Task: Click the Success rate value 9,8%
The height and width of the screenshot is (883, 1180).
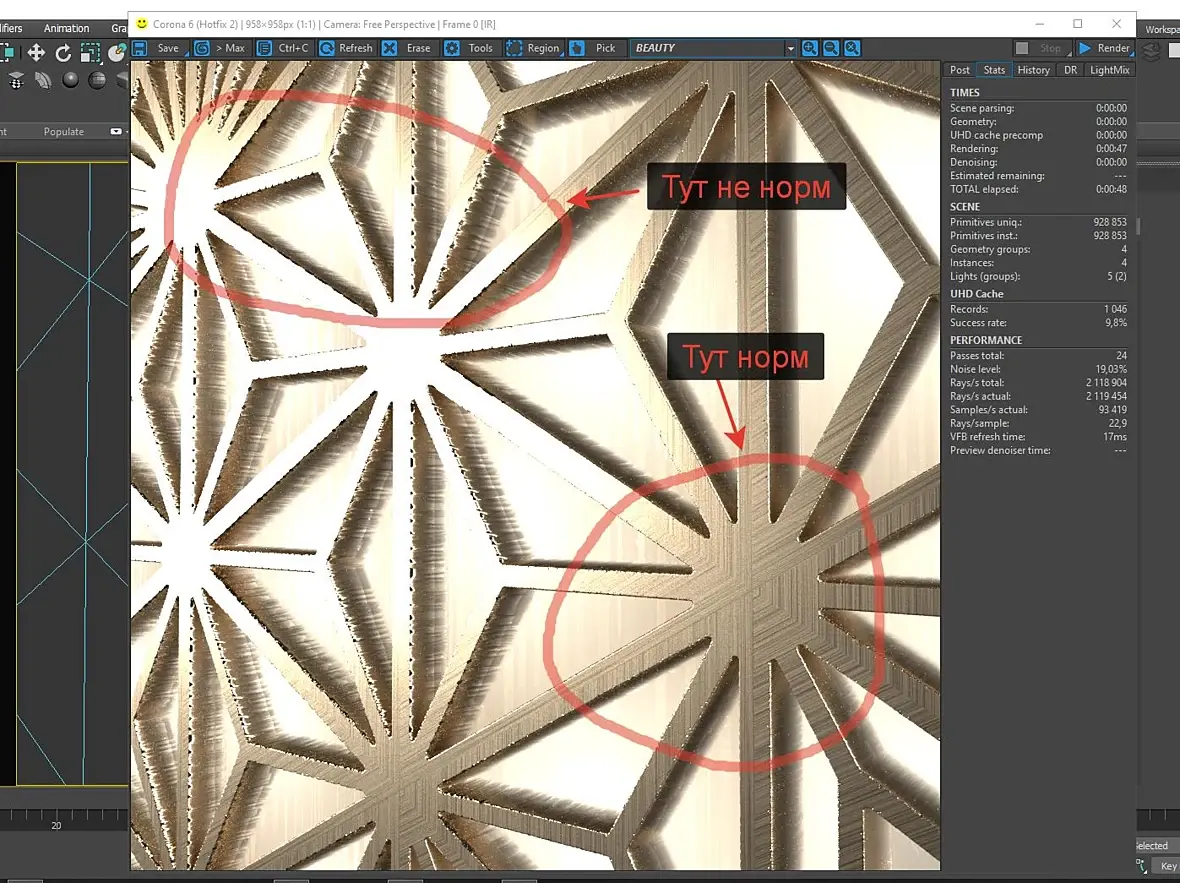Action: 1116,322
